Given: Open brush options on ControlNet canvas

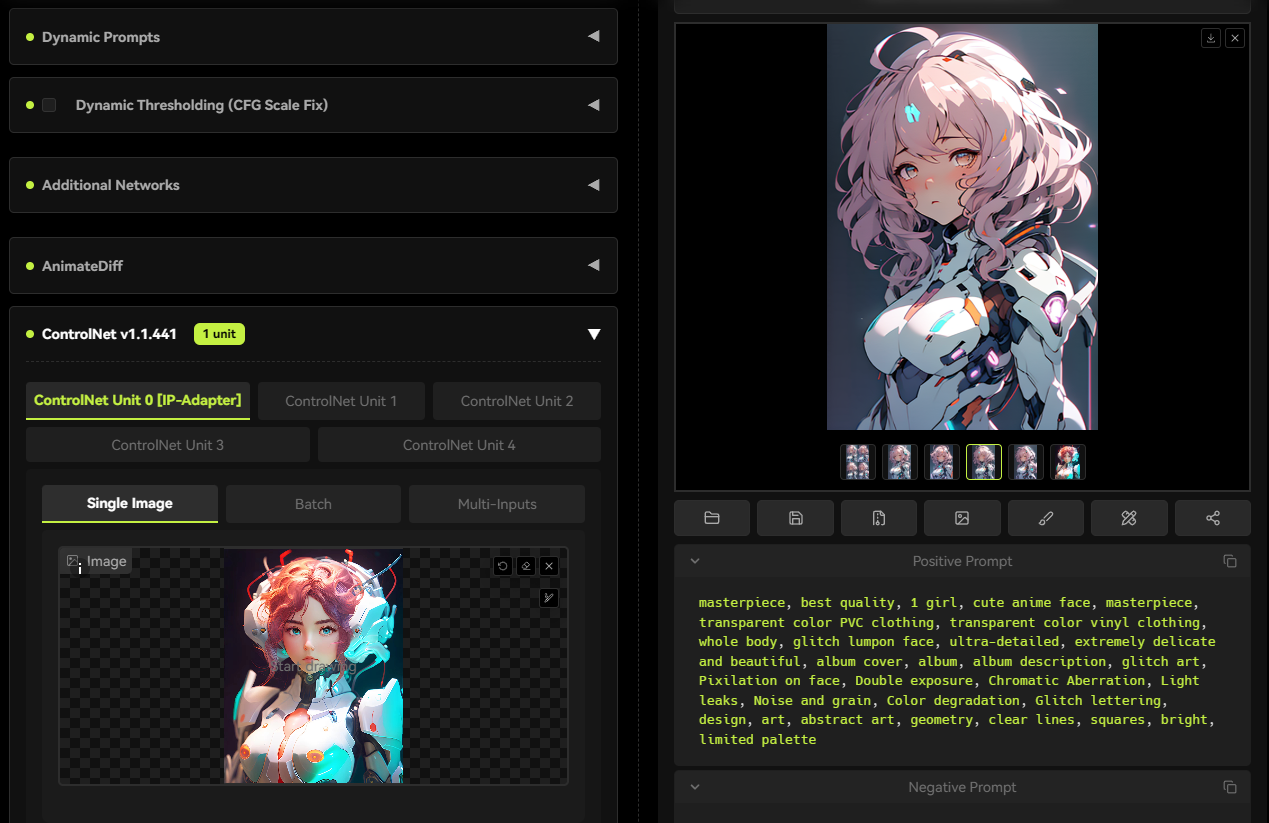Looking at the screenshot, I should click(549, 598).
